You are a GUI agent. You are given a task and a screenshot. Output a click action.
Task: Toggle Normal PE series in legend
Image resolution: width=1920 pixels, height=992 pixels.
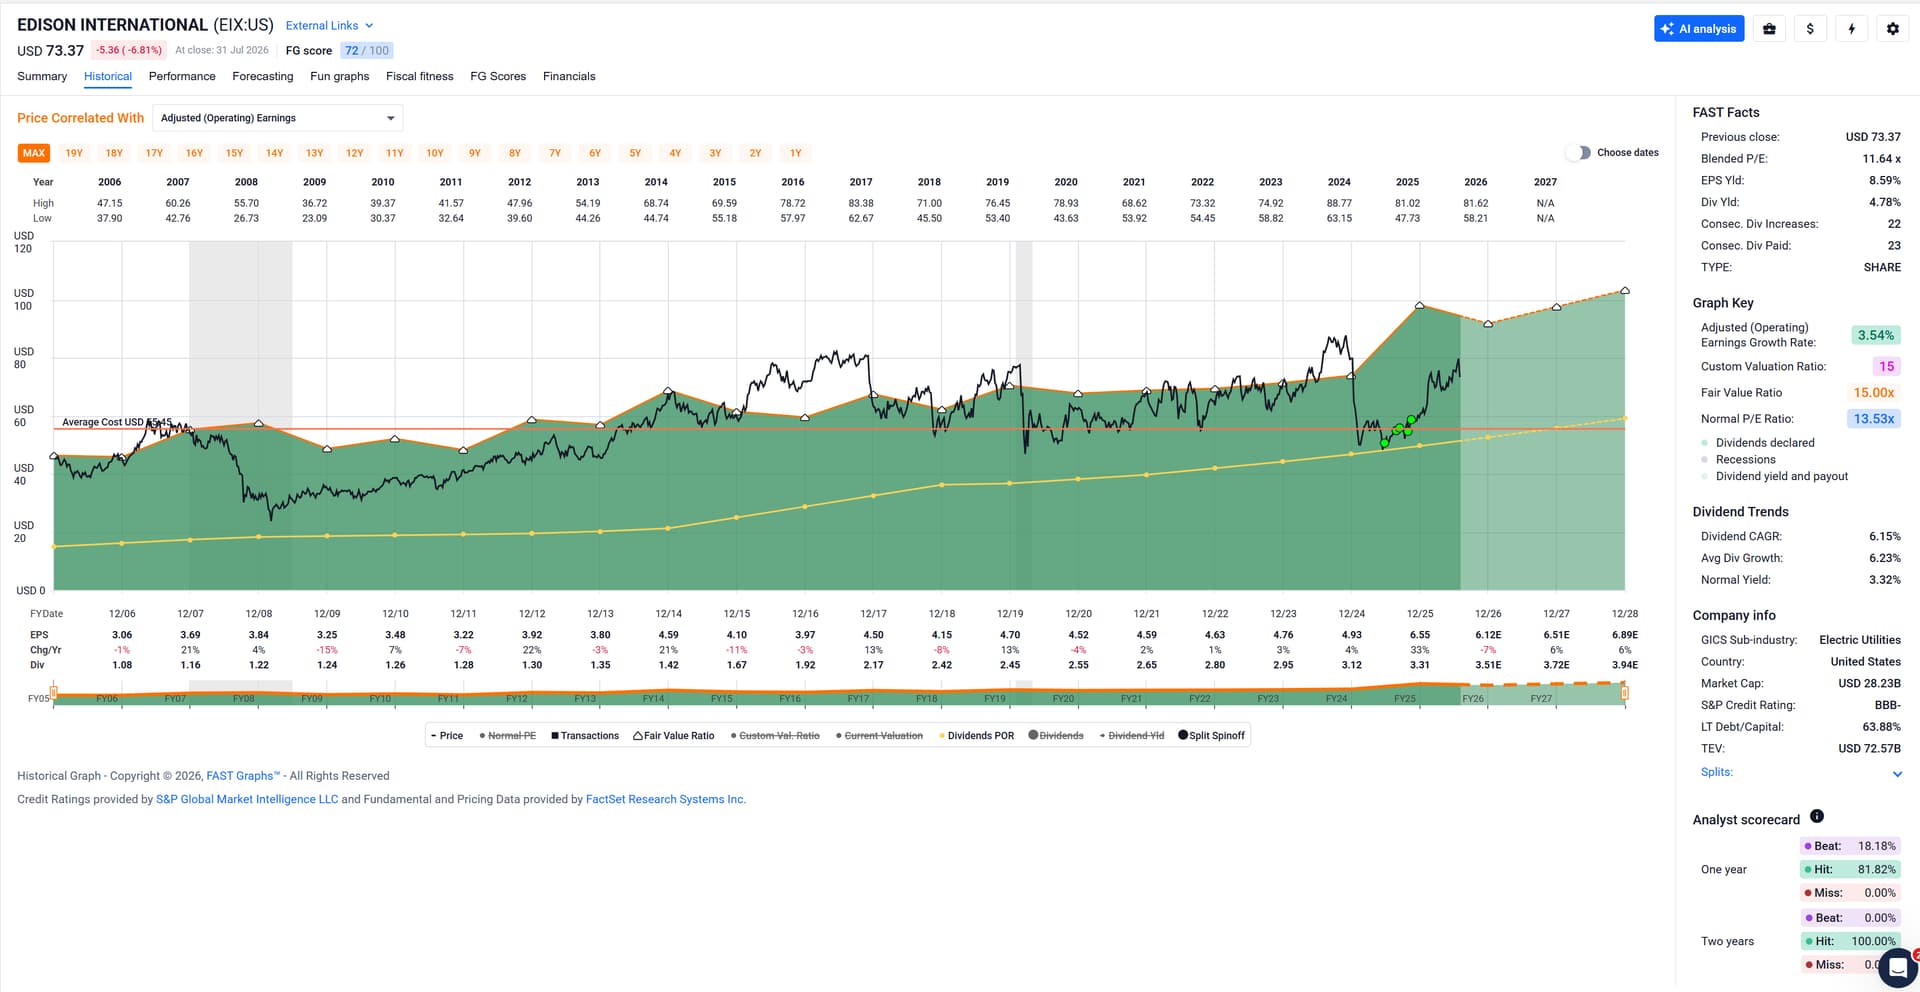(x=508, y=736)
